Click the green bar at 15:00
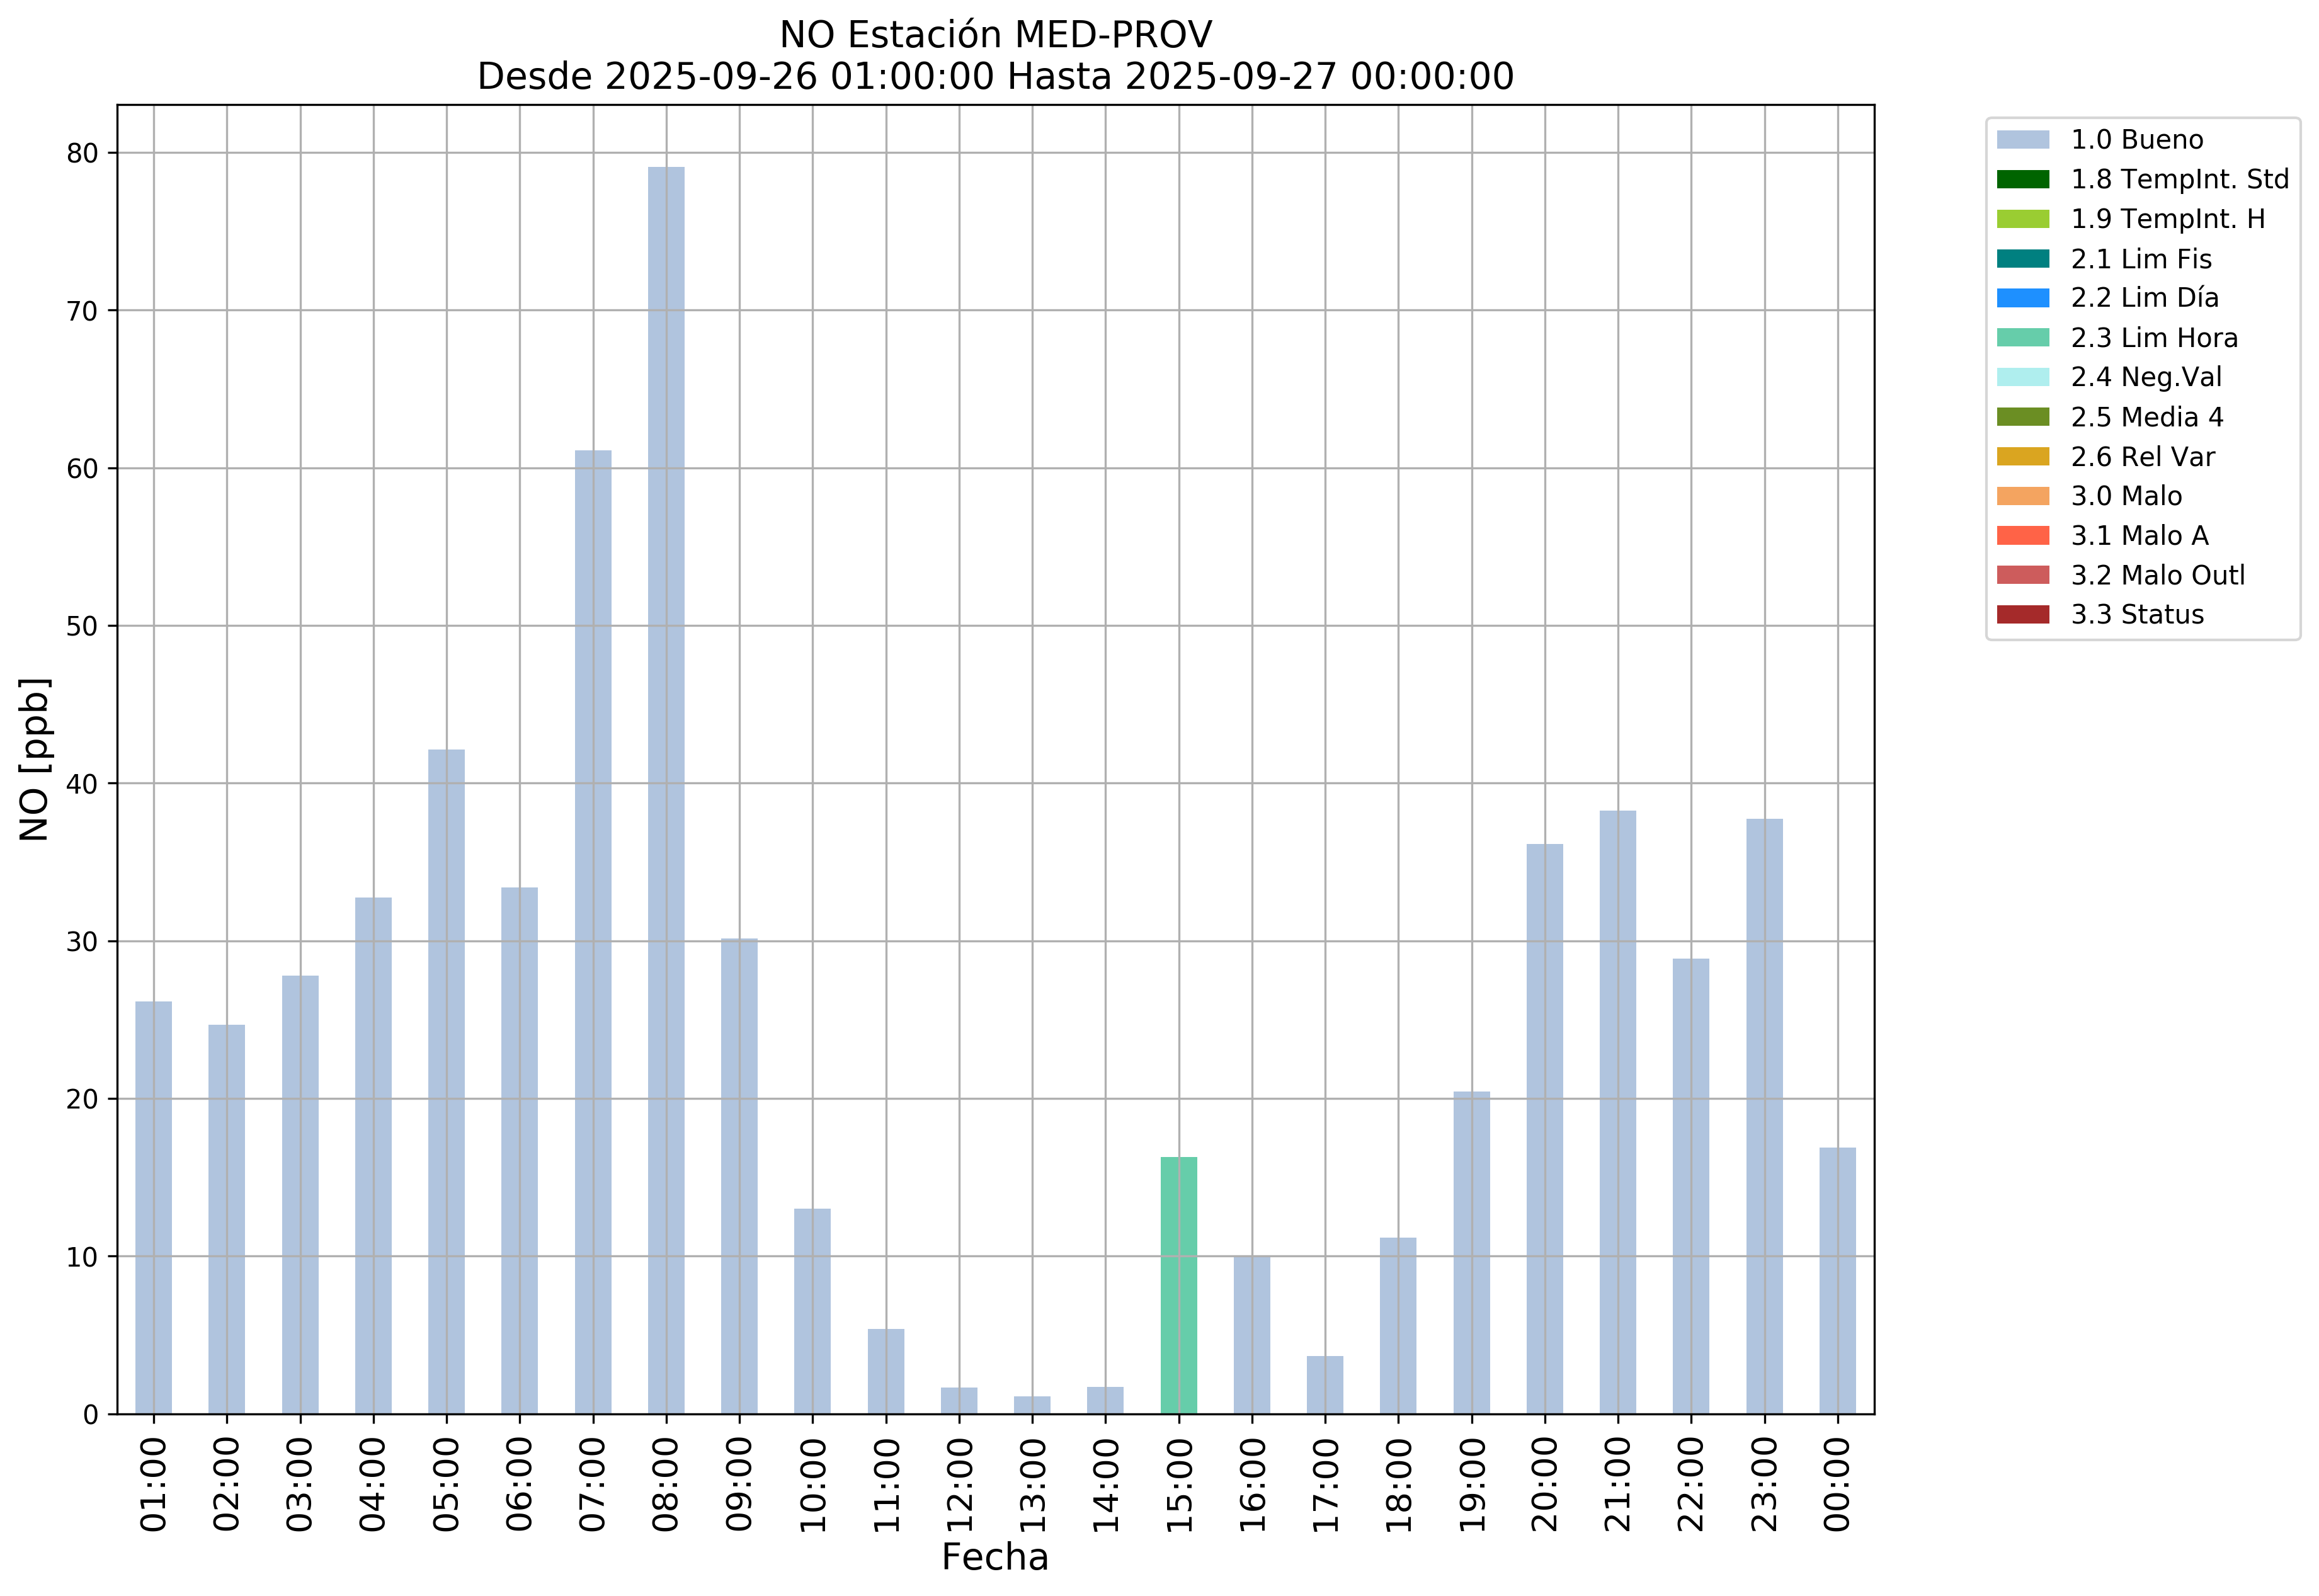The height and width of the screenshot is (1596, 2319). click(1178, 1285)
